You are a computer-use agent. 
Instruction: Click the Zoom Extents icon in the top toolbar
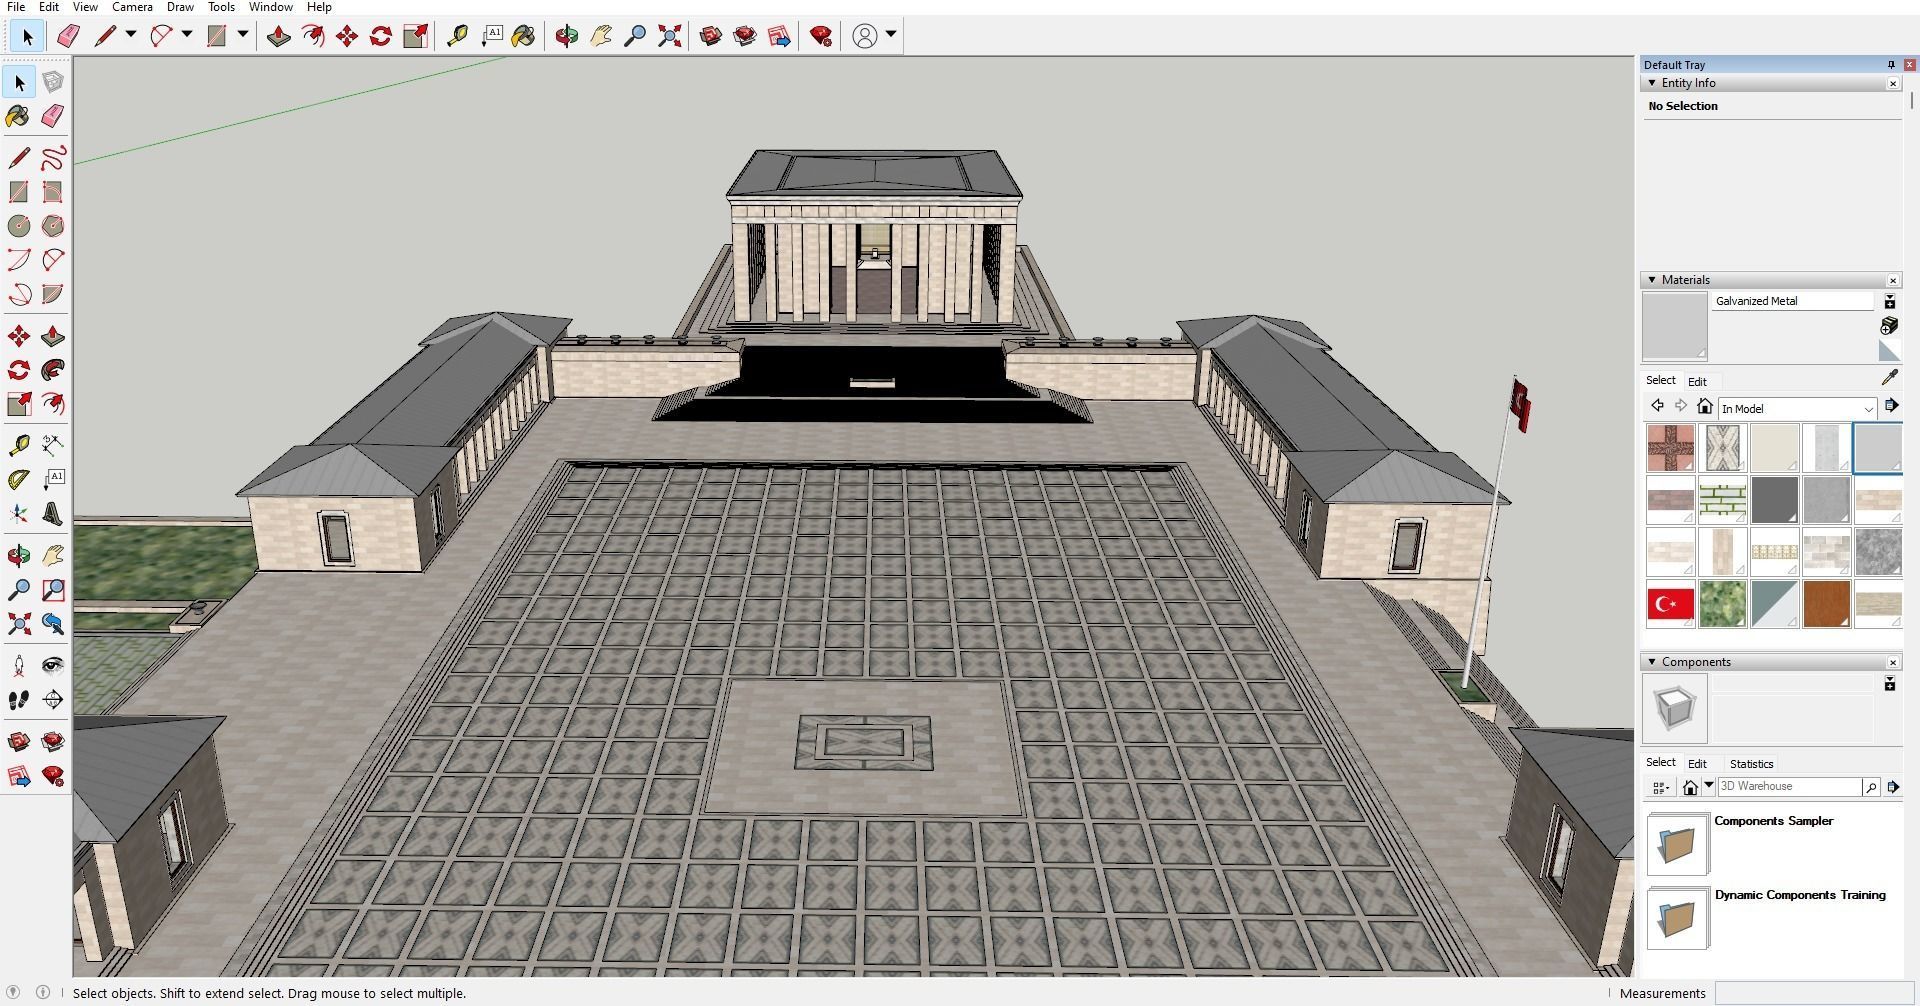coord(670,36)
